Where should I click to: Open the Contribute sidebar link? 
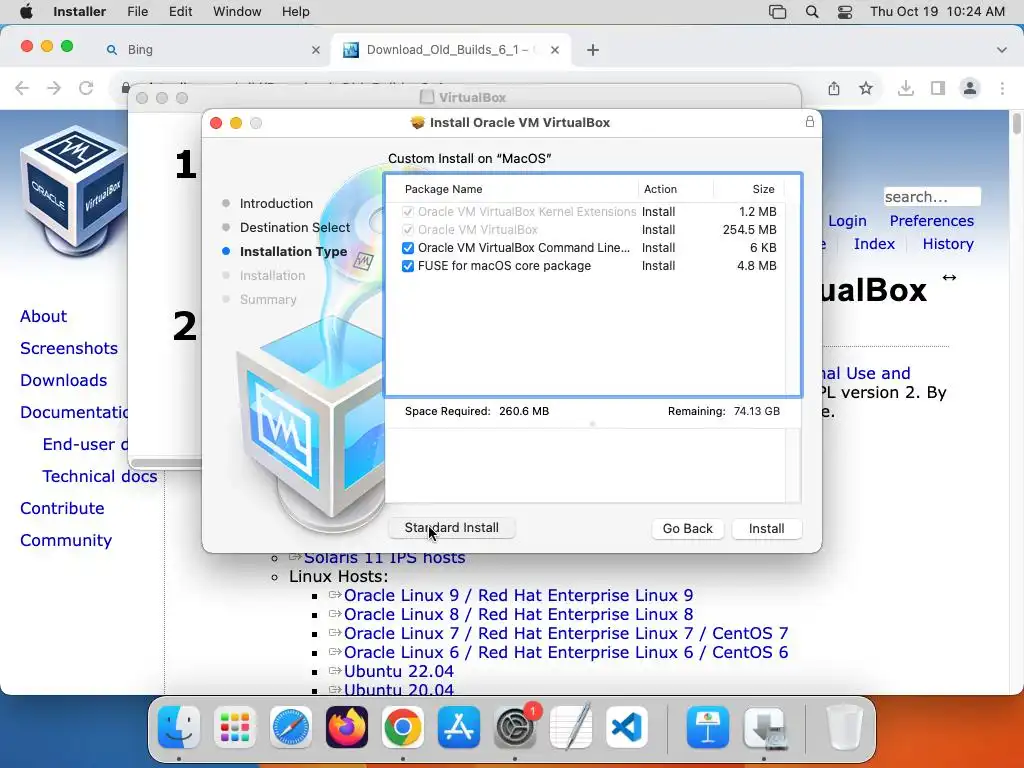point(62,508)
